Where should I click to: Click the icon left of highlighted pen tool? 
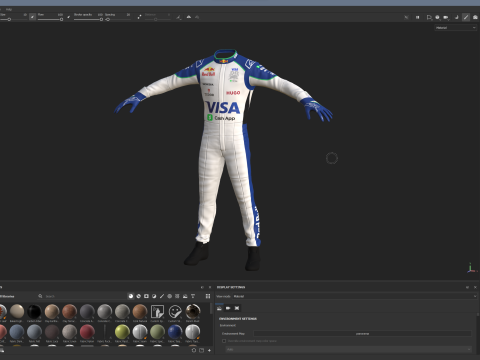(x=457, y=17)
